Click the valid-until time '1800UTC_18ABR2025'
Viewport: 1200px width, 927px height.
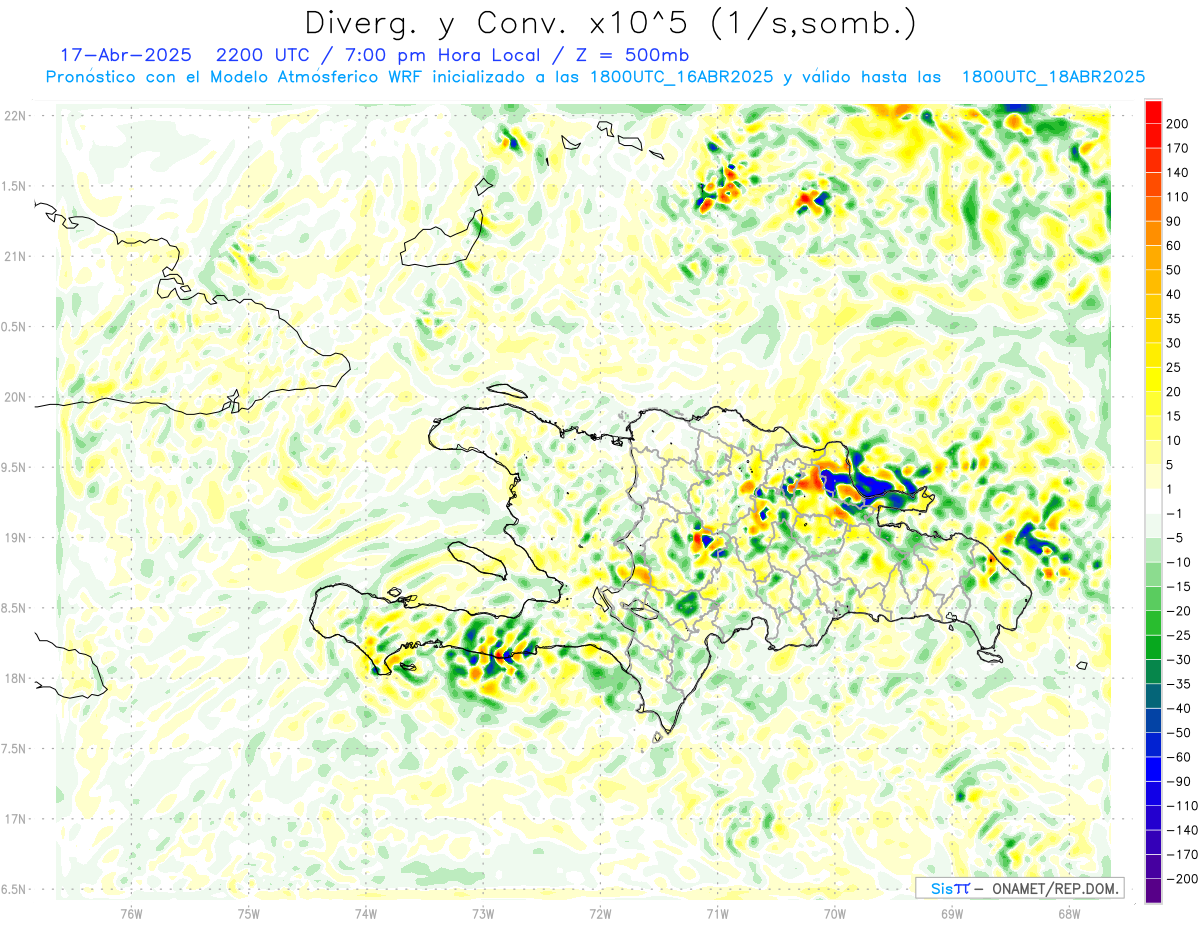[x=1053, y=77]
